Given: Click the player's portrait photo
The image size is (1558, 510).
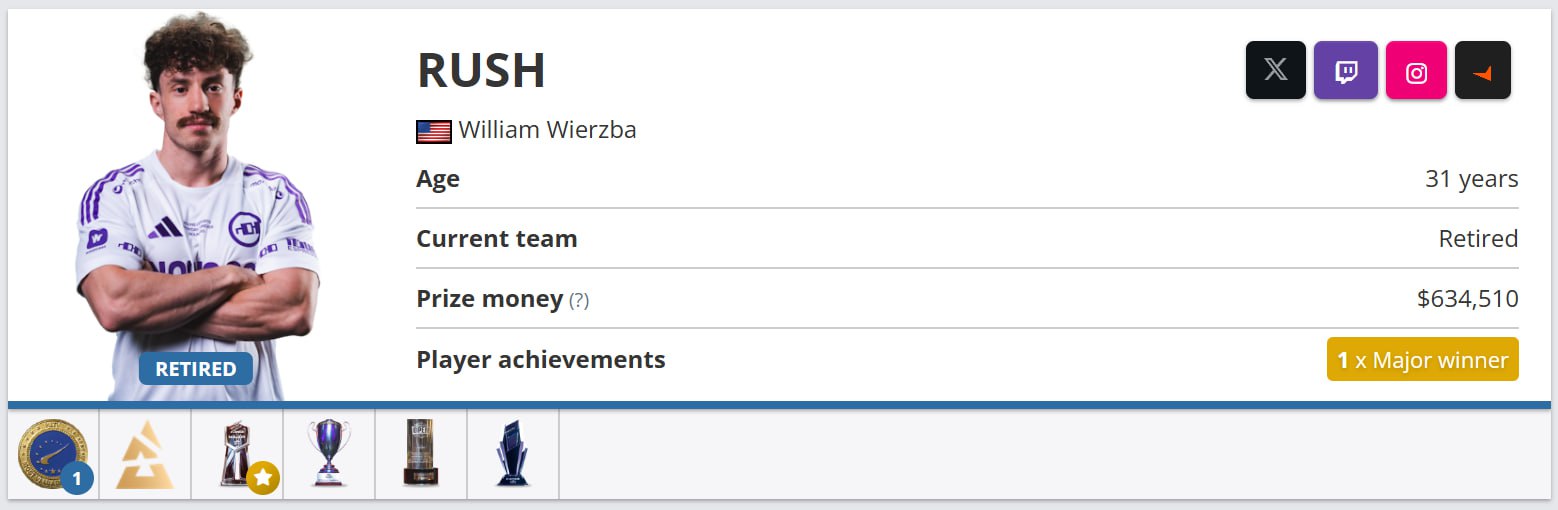Looking at the screenshot, I should coord(197,205).
